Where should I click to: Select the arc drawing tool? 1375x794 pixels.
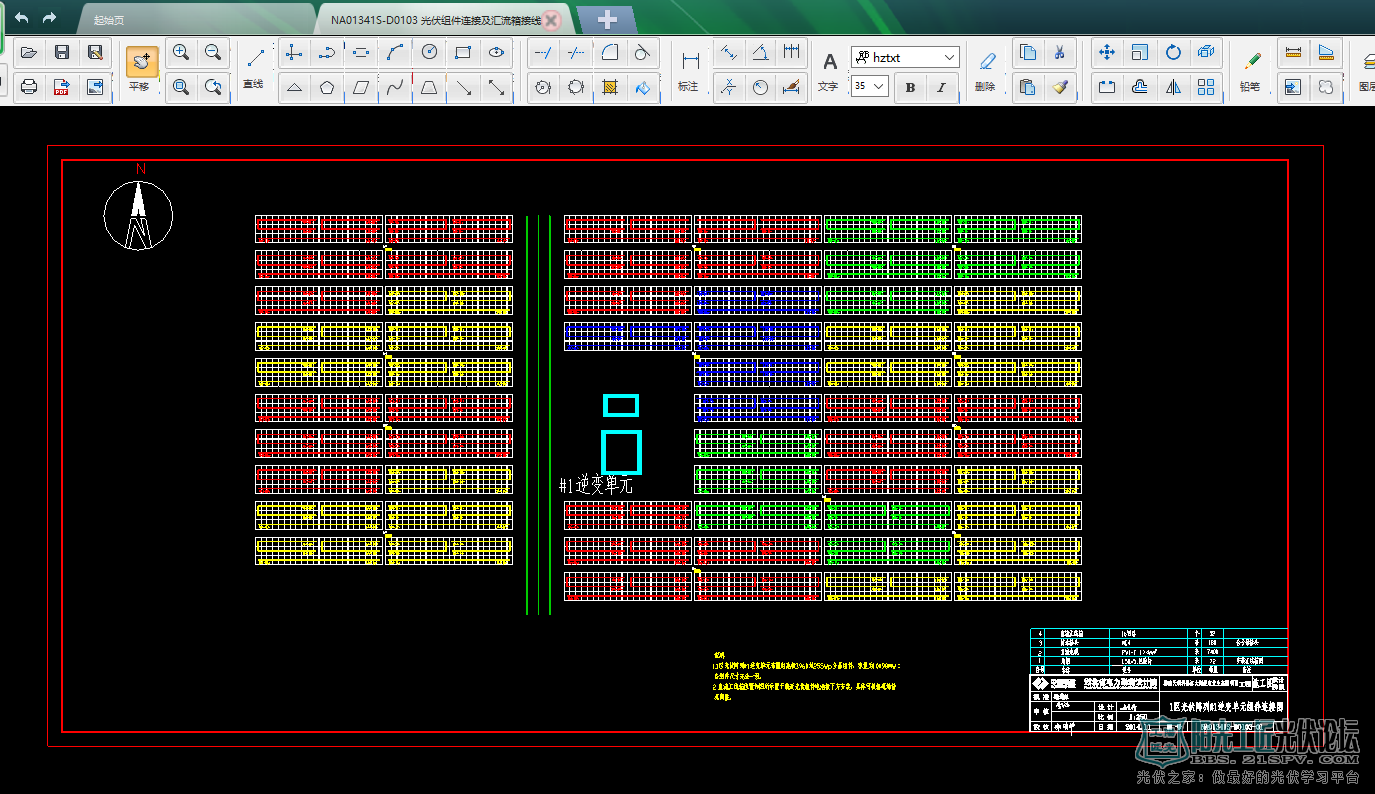[x=396, y=52]
